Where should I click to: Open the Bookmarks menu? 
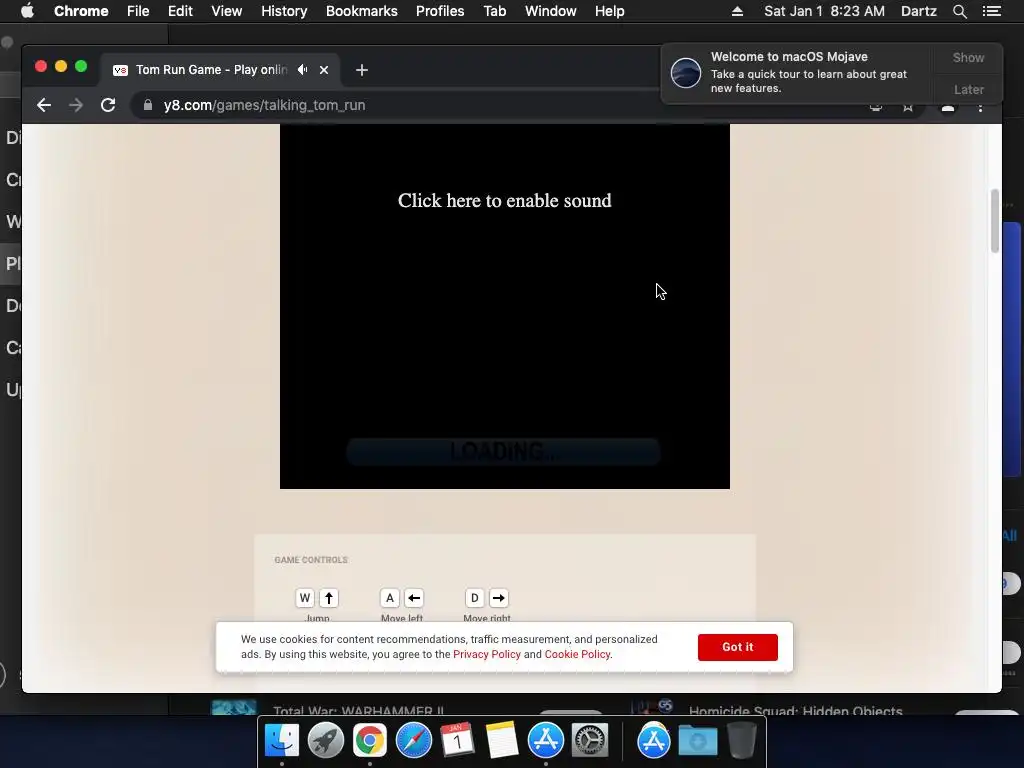point(362,11)
